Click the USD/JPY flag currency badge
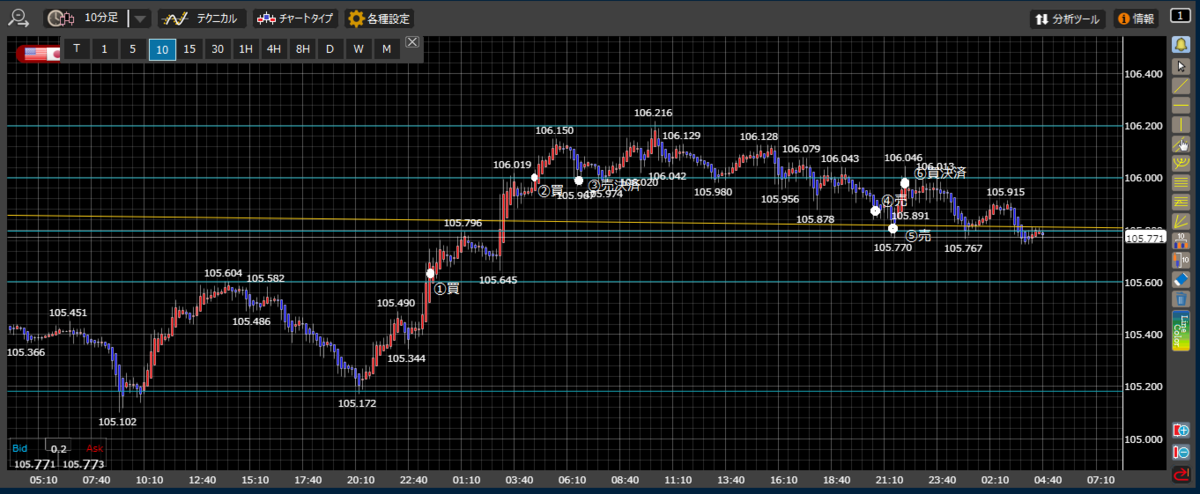The height and width of the screenshot is (494, 1200). [38, 53]
